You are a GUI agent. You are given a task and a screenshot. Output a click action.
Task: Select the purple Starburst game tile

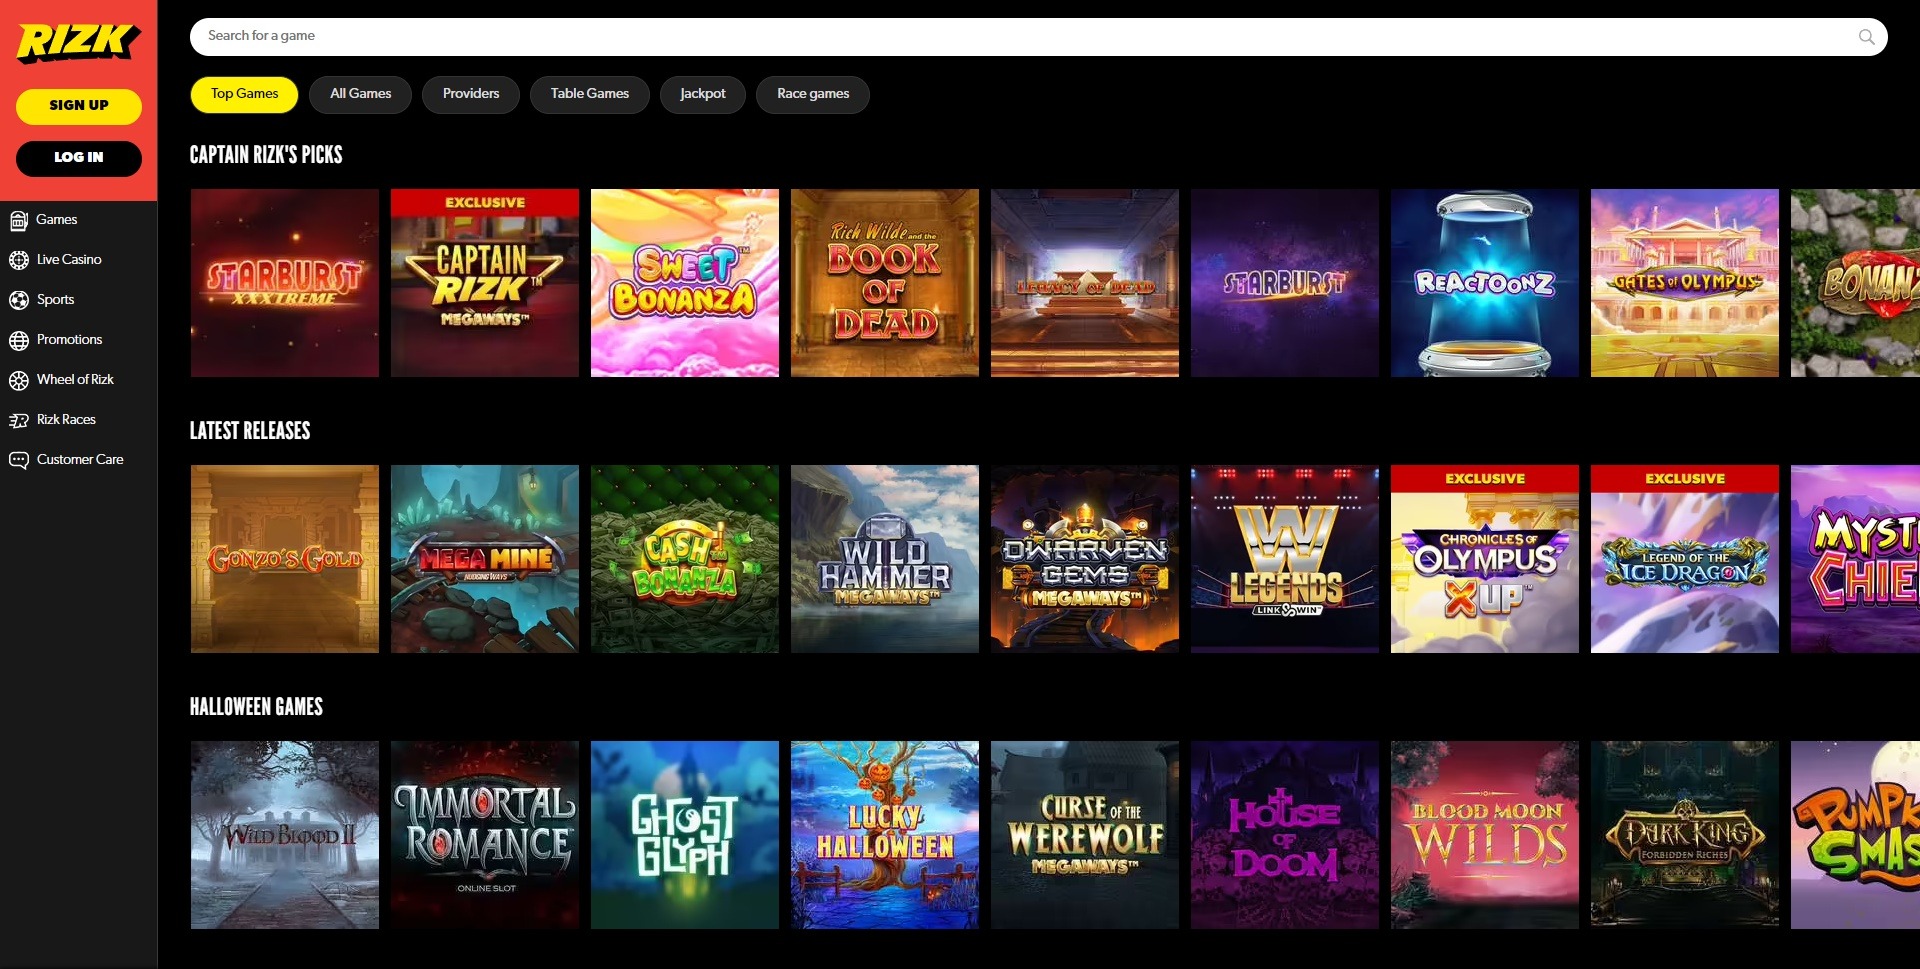1285,283
